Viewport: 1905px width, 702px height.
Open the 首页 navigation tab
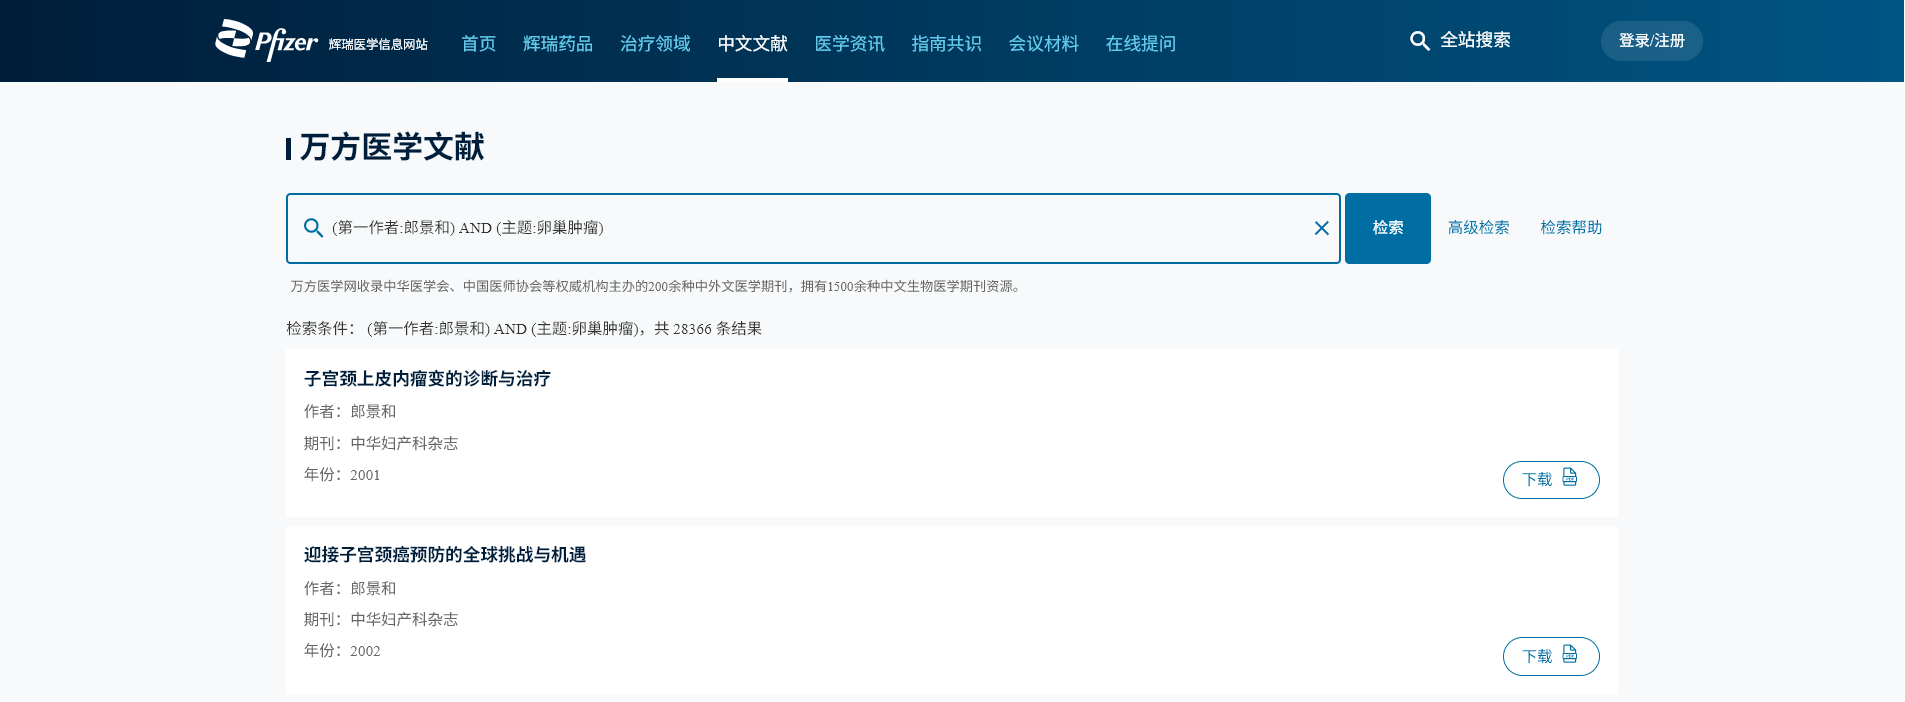click(x=478, y=43)
